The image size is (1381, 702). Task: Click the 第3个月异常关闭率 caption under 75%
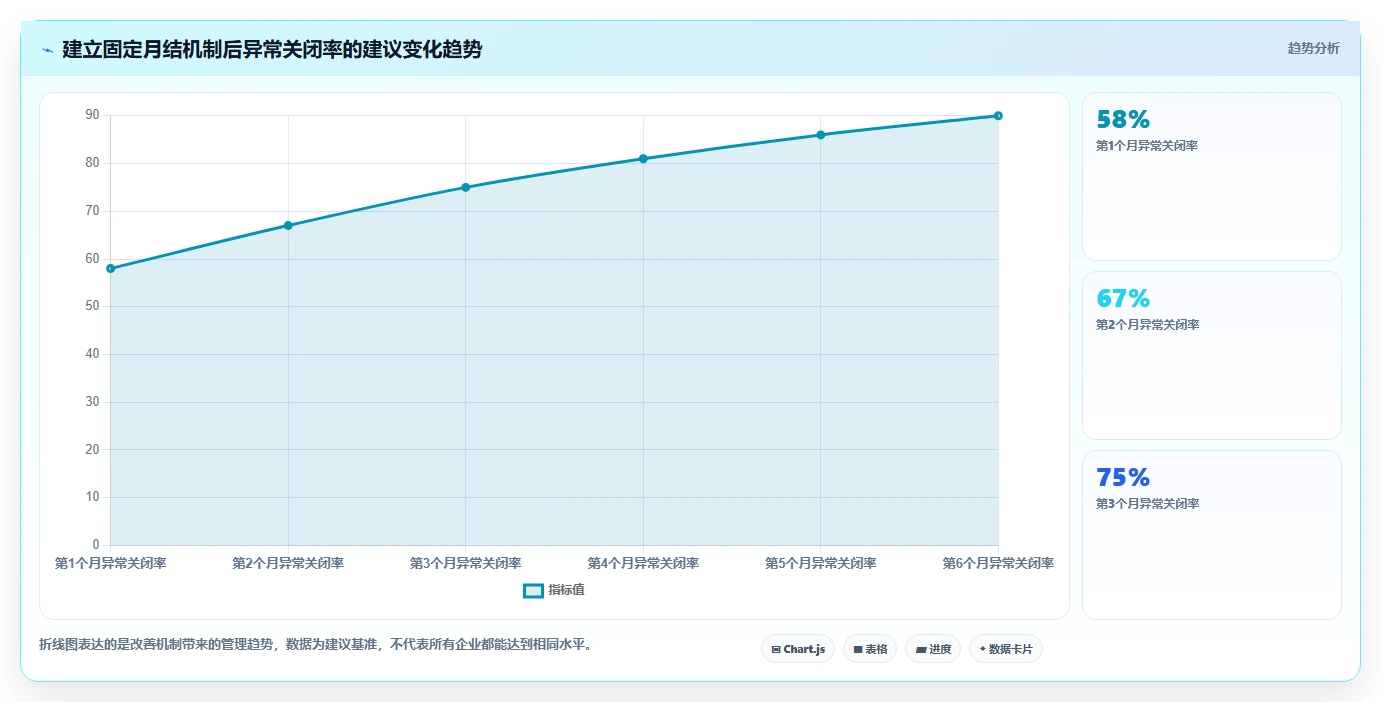coord(1147,504)
